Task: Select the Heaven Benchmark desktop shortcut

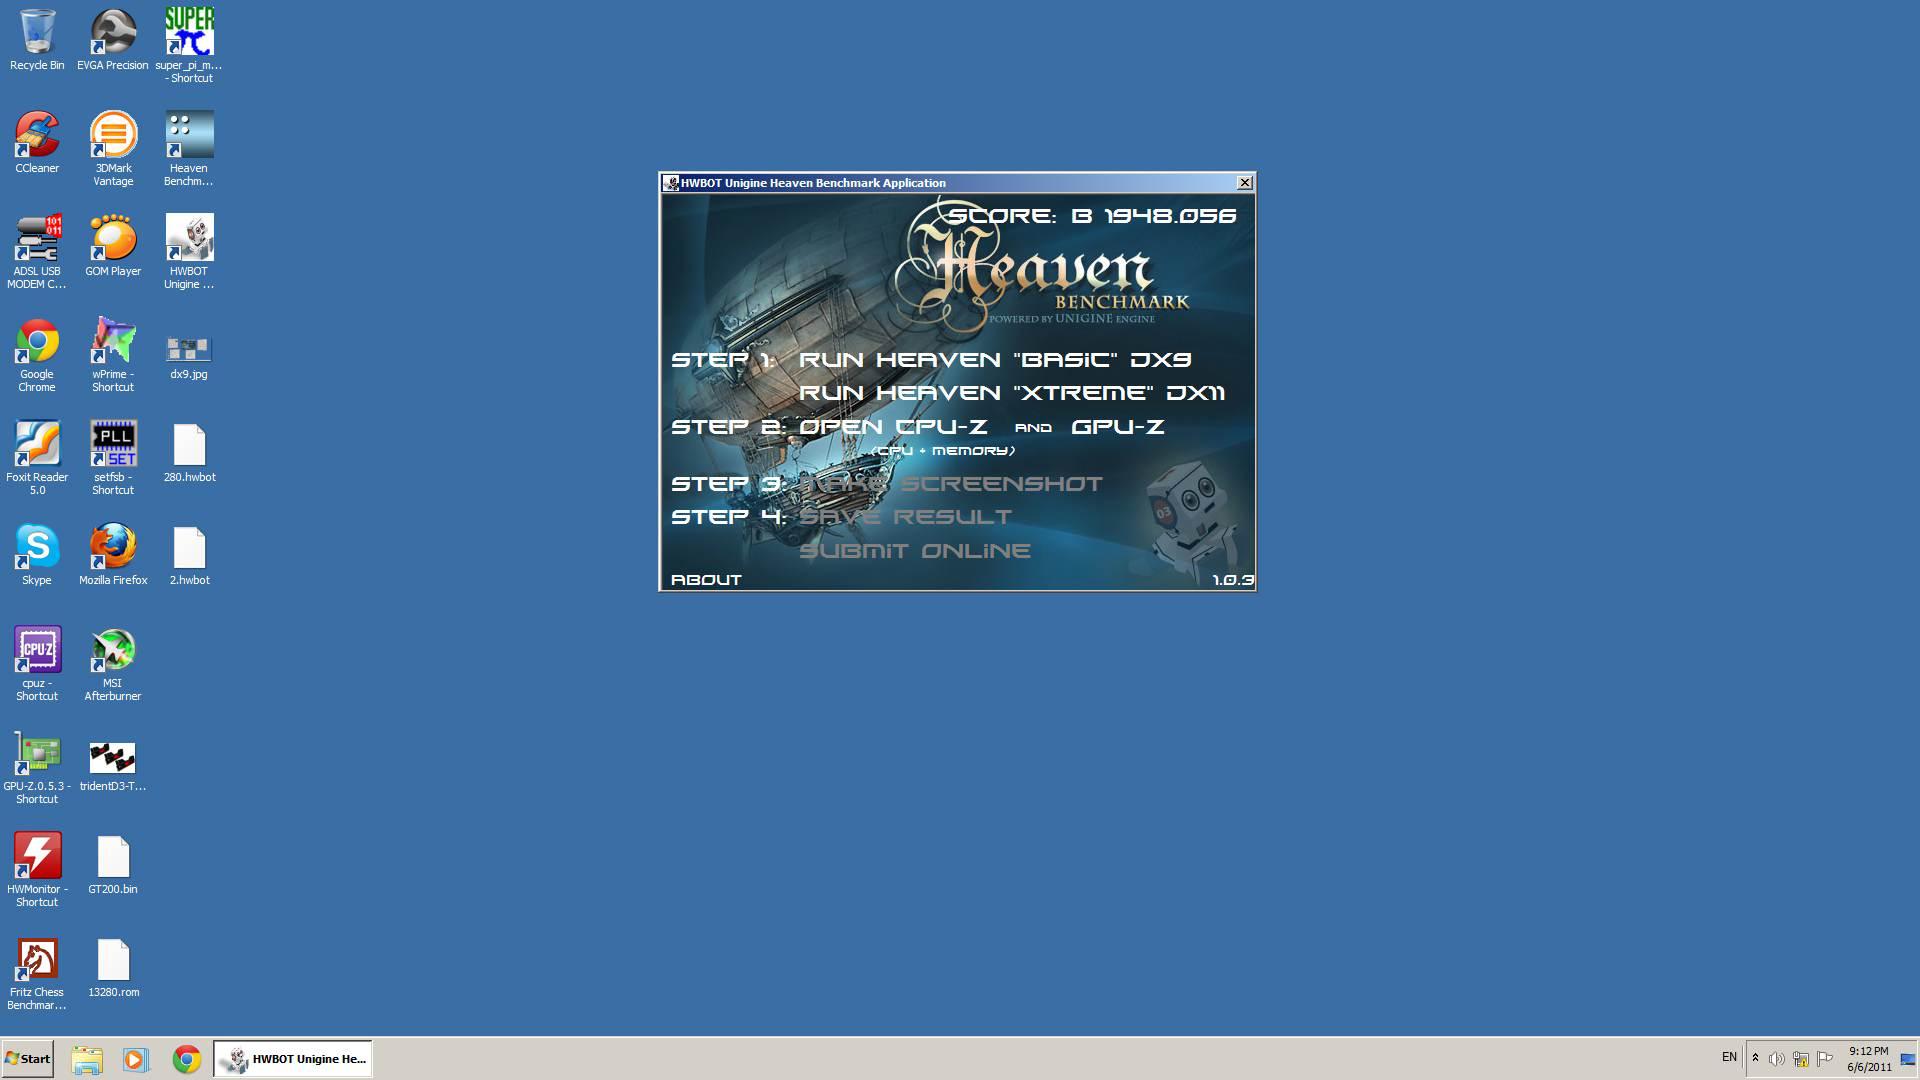Action: (189, 149)
